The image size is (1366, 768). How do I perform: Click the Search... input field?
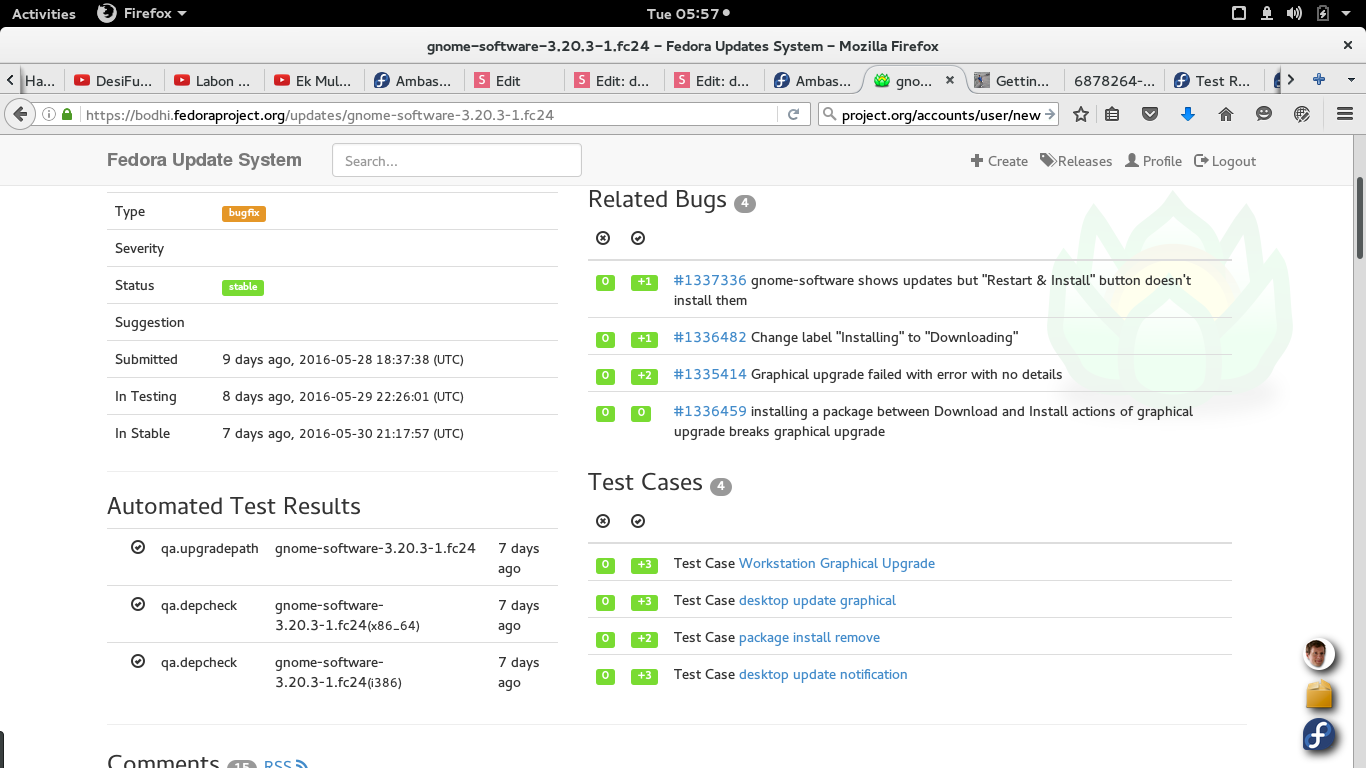457,160
